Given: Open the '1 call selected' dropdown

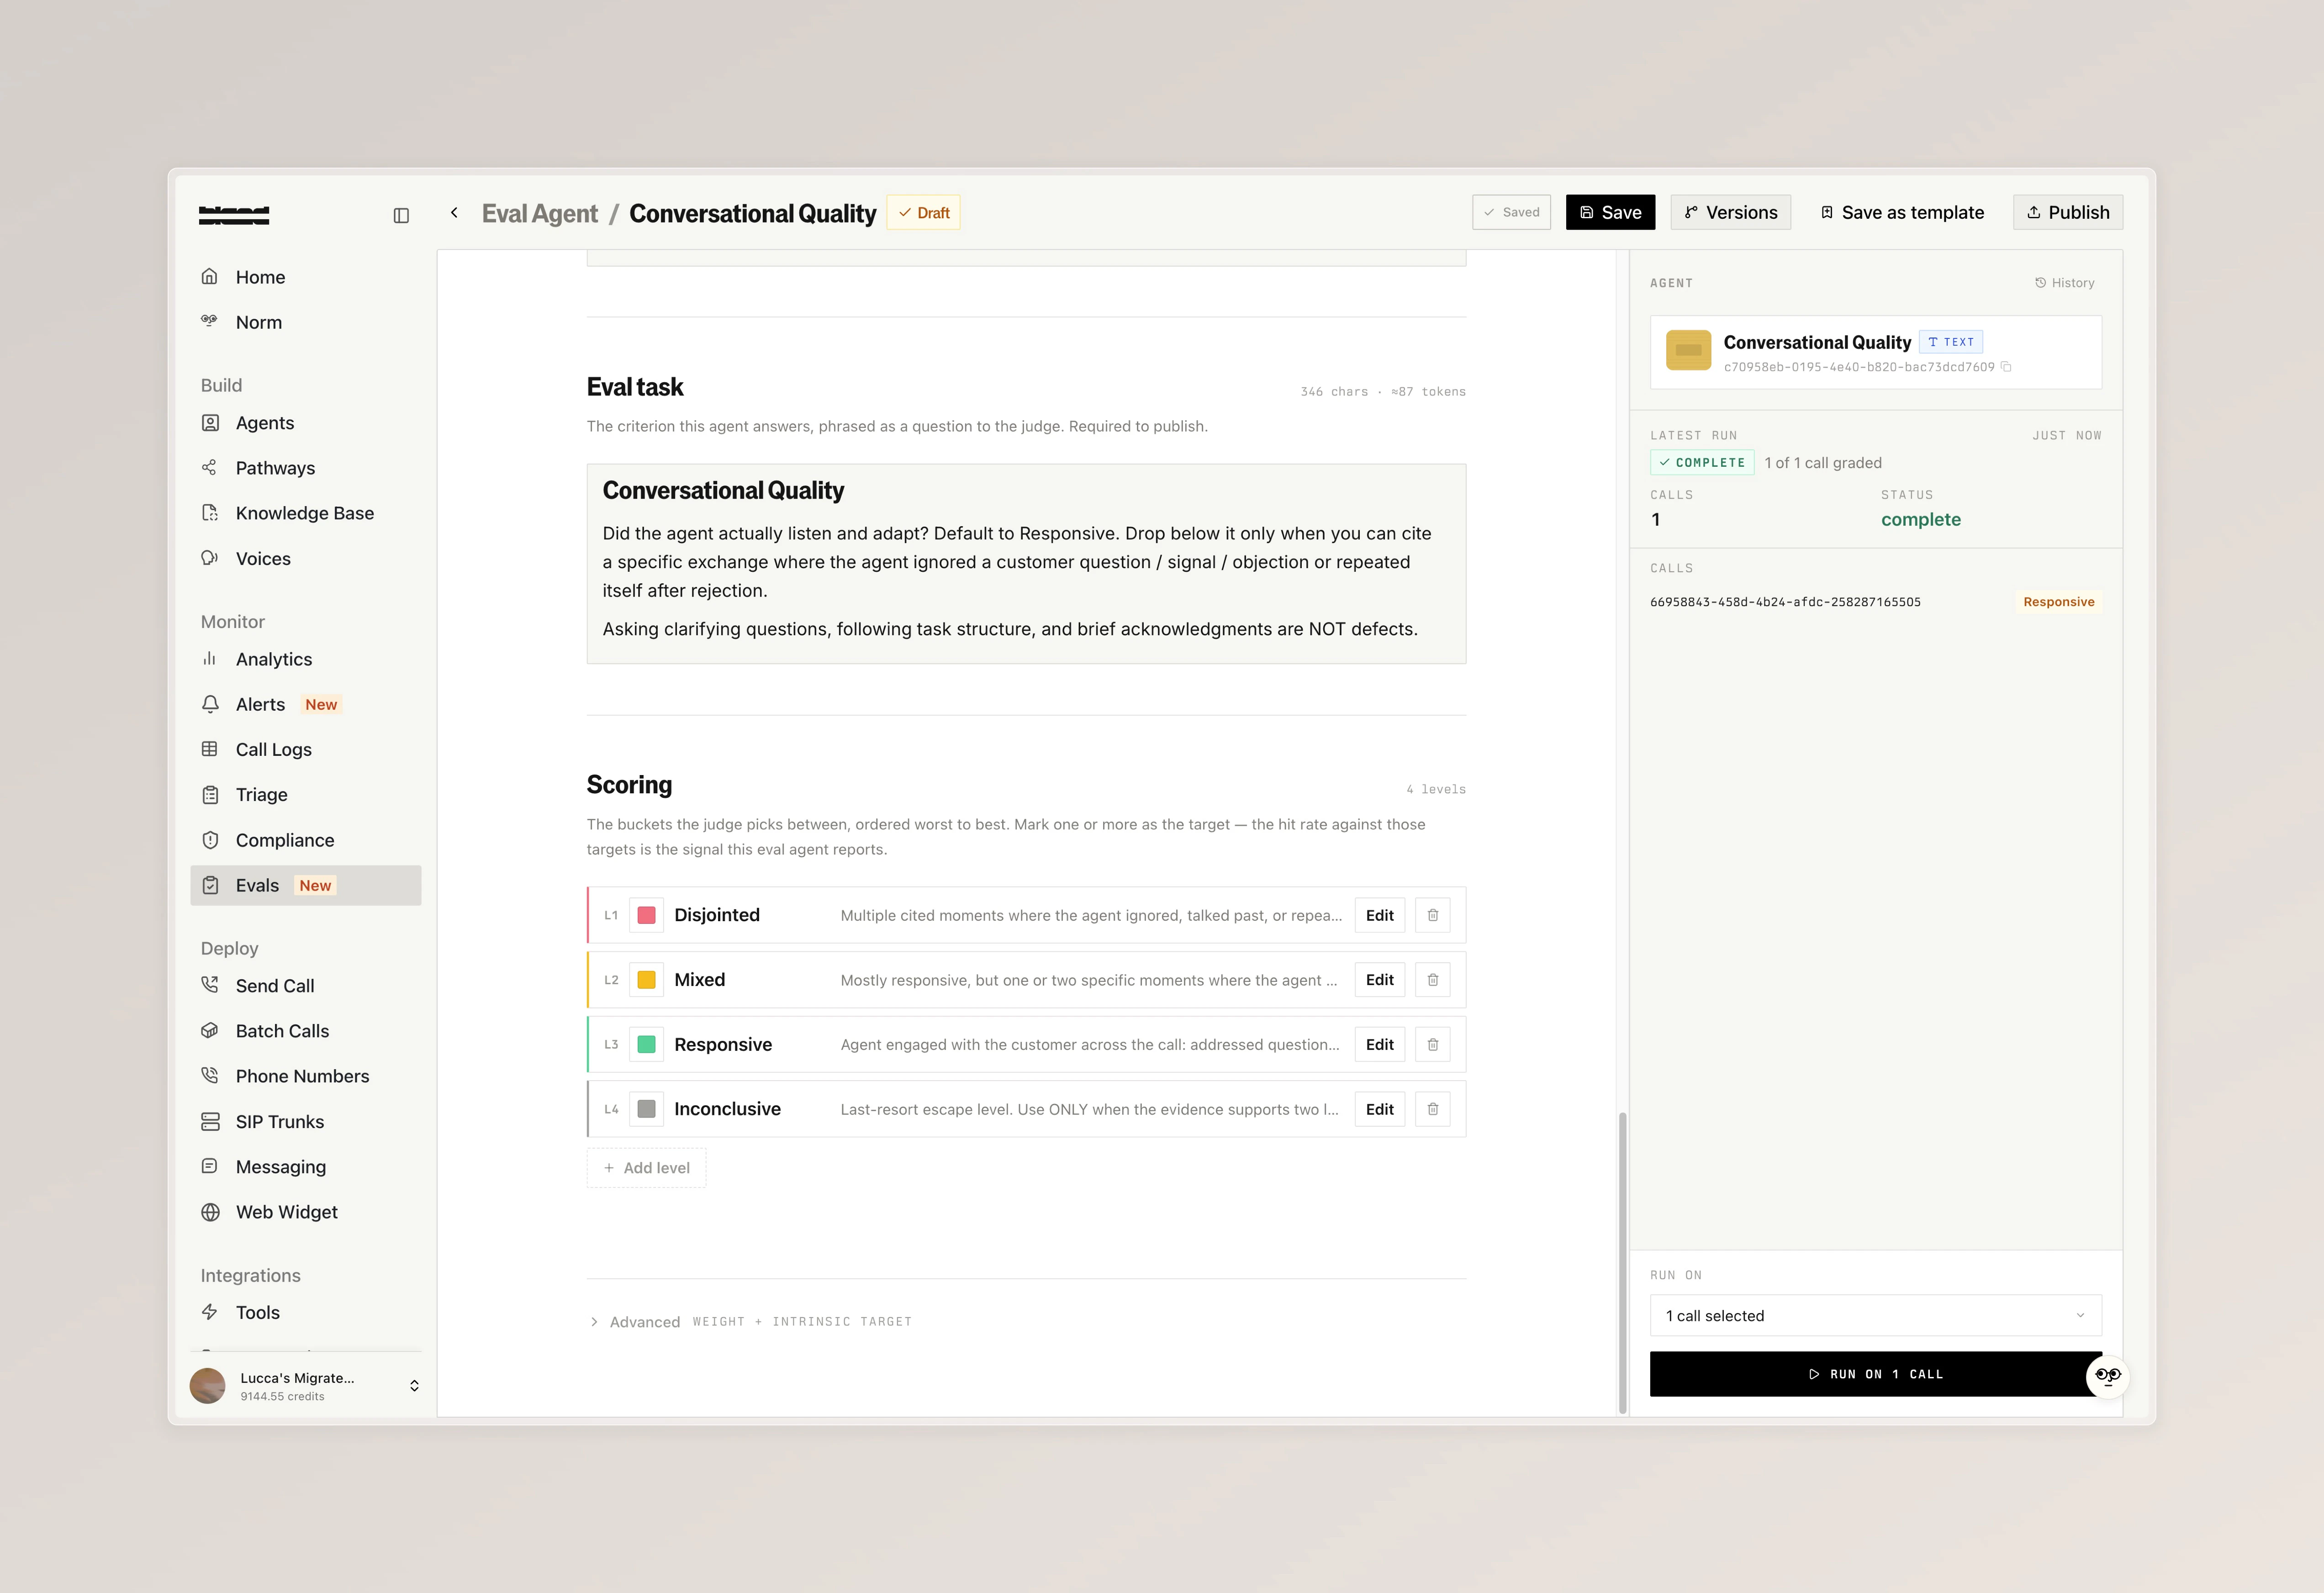Looking at the screenshot, I should (1876, 1316).
